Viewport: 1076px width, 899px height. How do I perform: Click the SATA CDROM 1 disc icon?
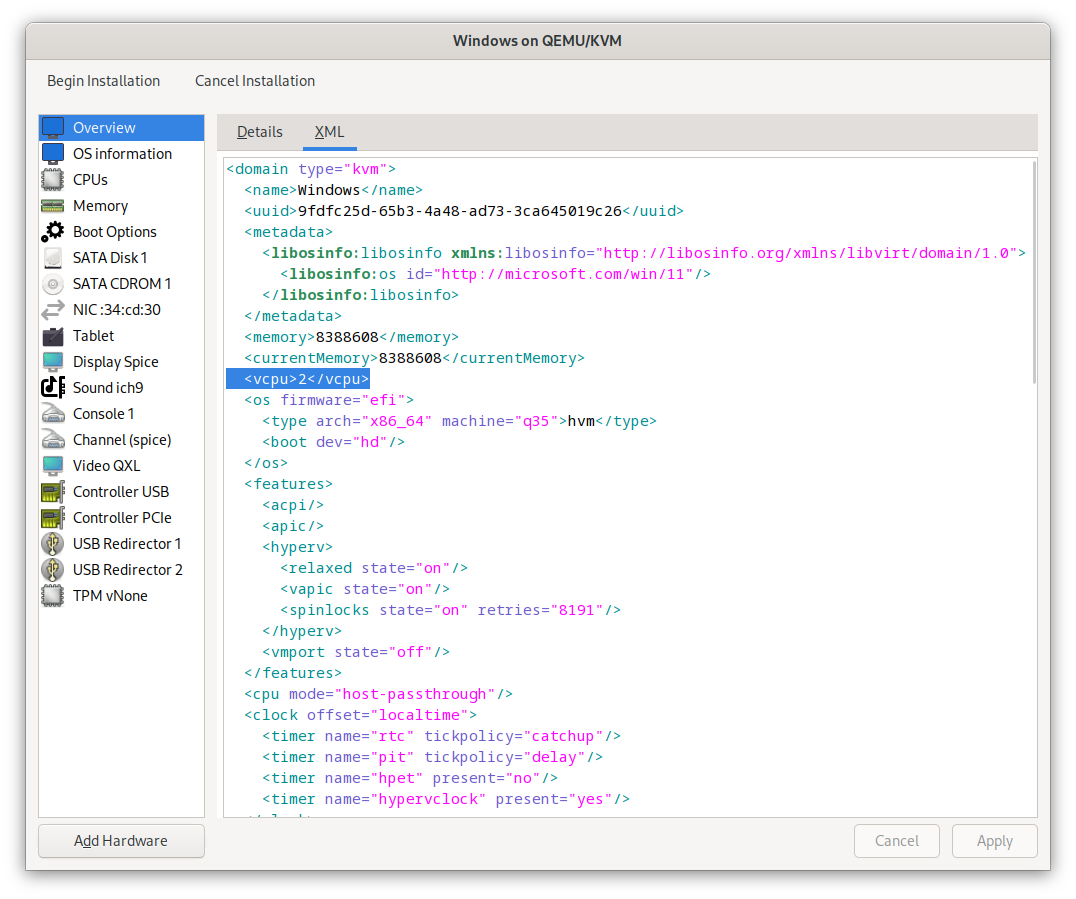coord(53,284)
